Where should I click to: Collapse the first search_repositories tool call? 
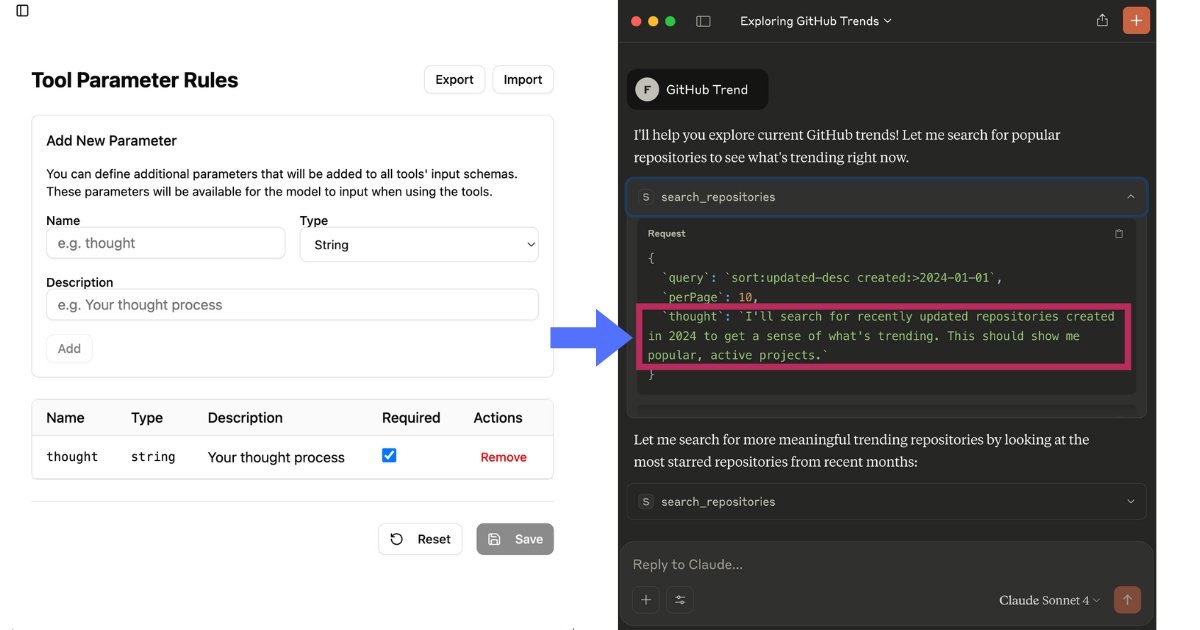886,197
